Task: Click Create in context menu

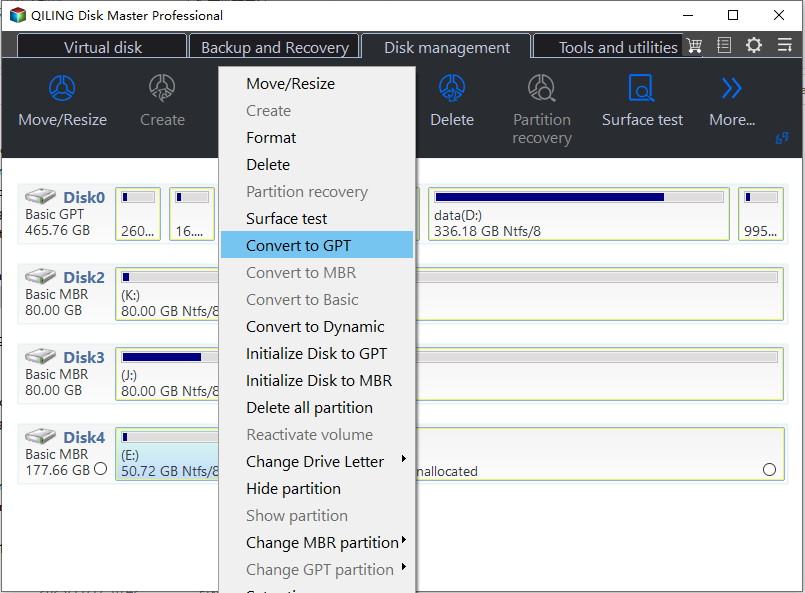Action: pos(317,110)
